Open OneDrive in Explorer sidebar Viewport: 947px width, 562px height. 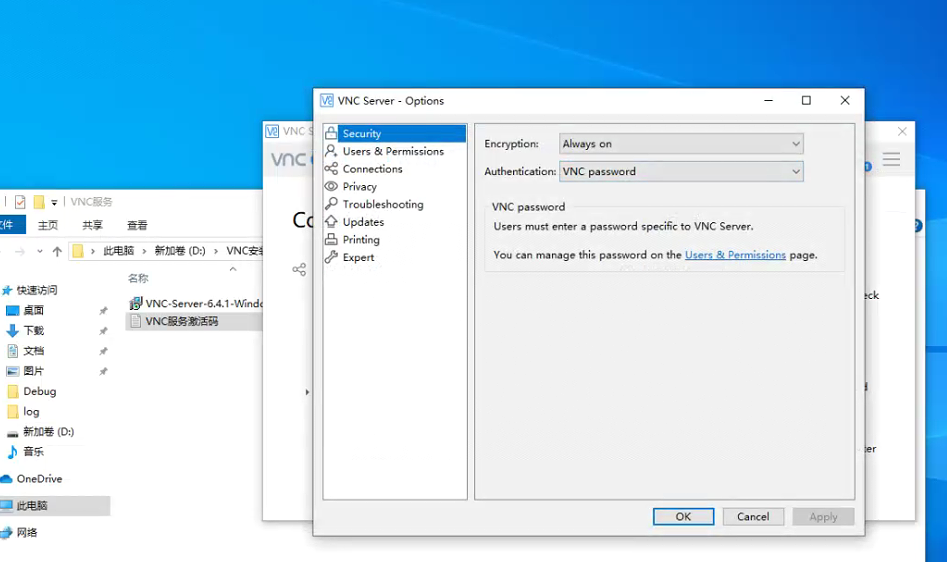click(39, 479)
